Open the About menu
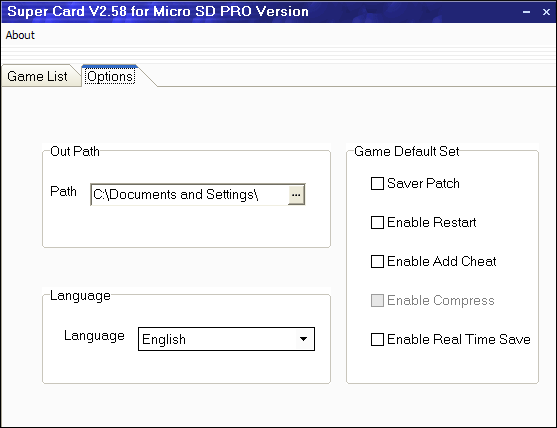The image size is (557, 428). [20, 35]
